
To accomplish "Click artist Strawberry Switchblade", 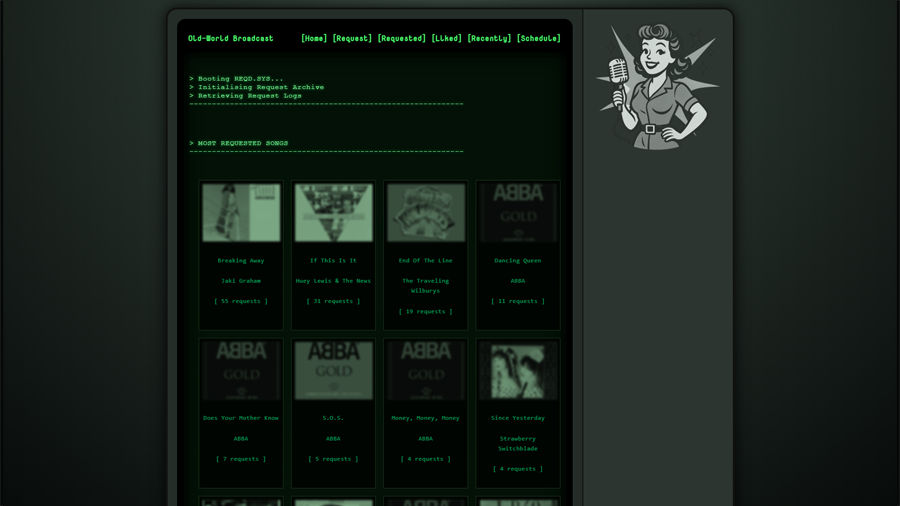I will point(518,443).
